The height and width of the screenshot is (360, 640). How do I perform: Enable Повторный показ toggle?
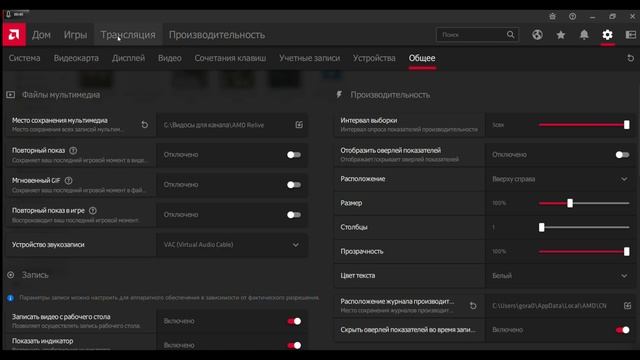pyautogui.click(x=294, y=155)
